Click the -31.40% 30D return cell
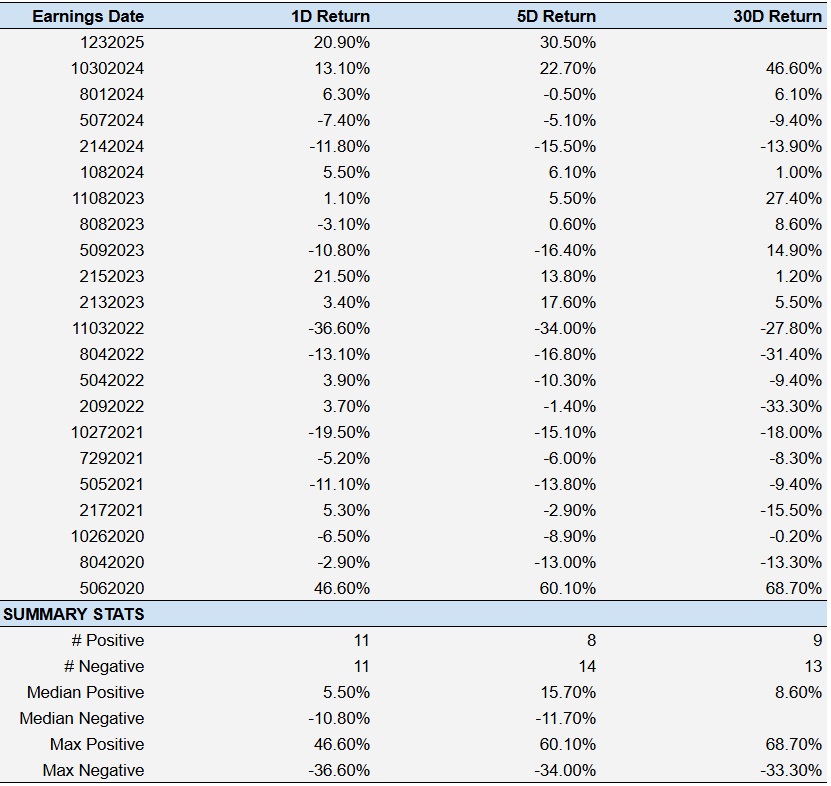 click(x=791, y=354)
